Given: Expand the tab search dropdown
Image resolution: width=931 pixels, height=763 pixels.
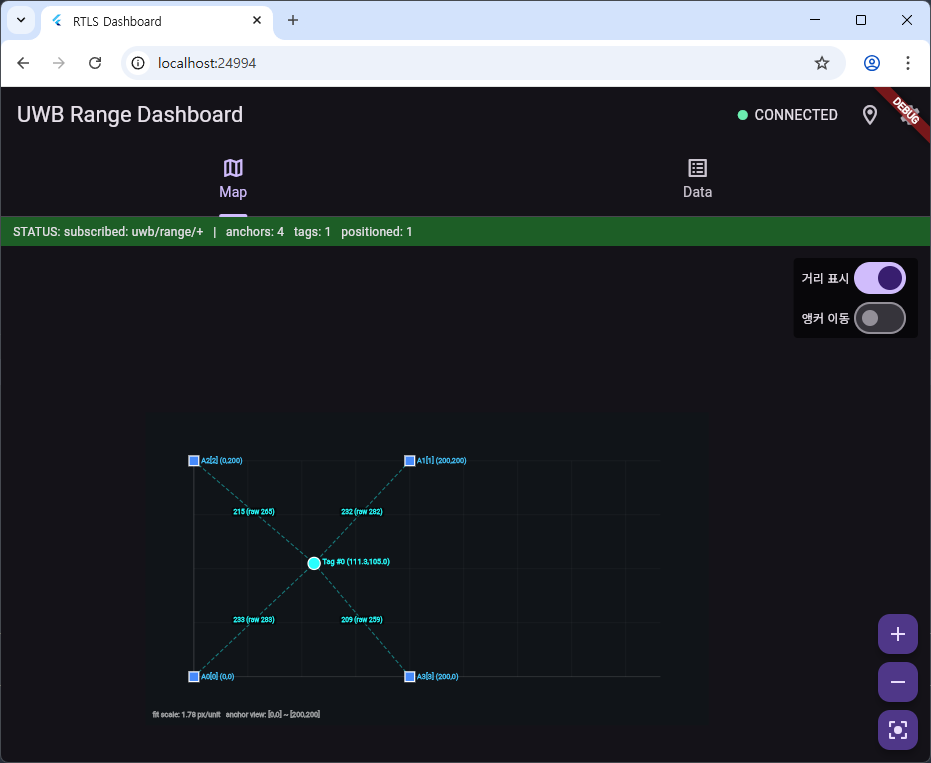Looking at the screenshot, I should coord(21,20).
